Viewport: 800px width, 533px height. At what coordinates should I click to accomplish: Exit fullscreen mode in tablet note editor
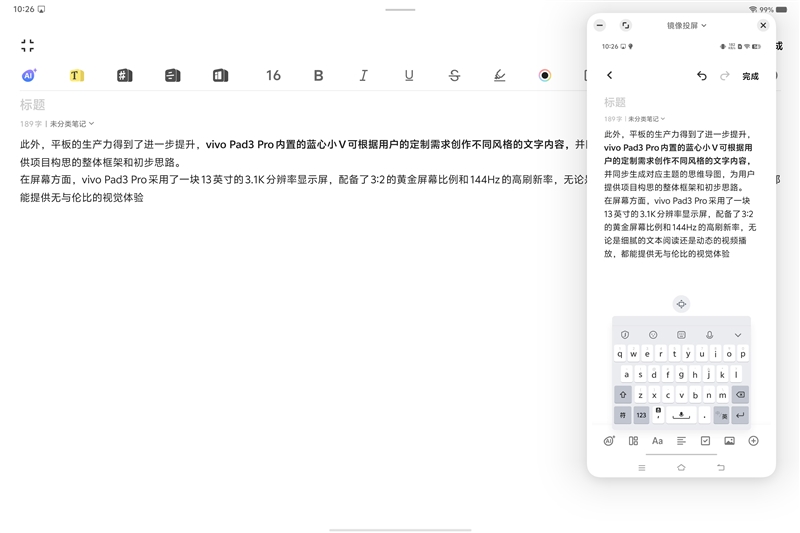[28, 45]
